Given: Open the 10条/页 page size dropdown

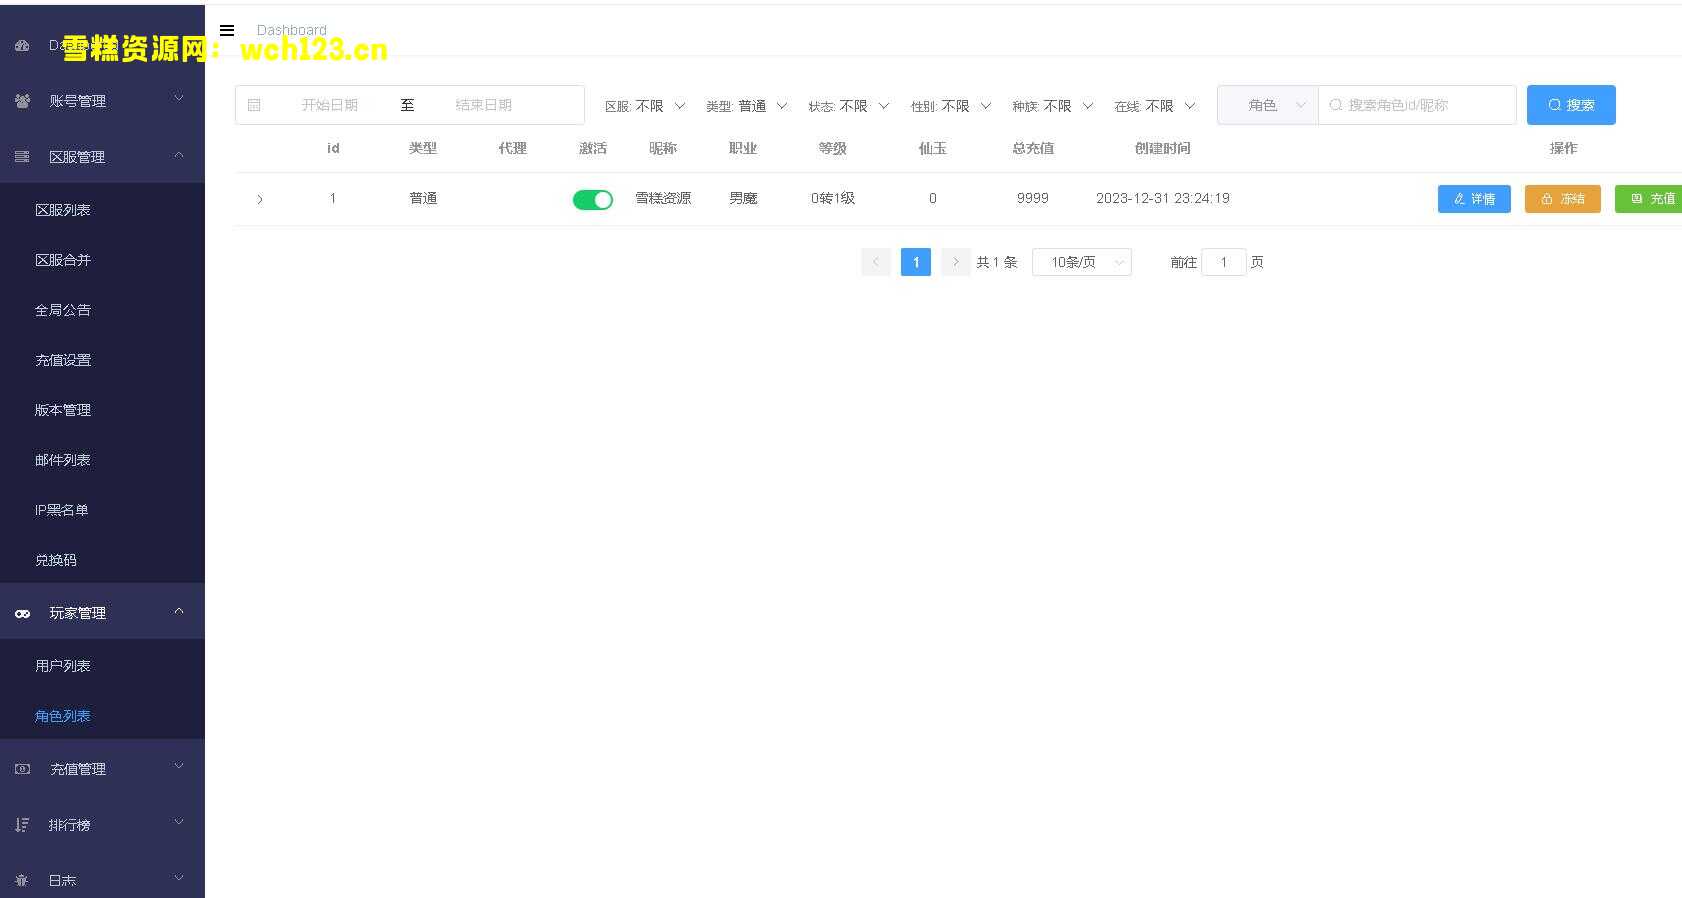Looking at the screenshot, I should point(1082,262).
